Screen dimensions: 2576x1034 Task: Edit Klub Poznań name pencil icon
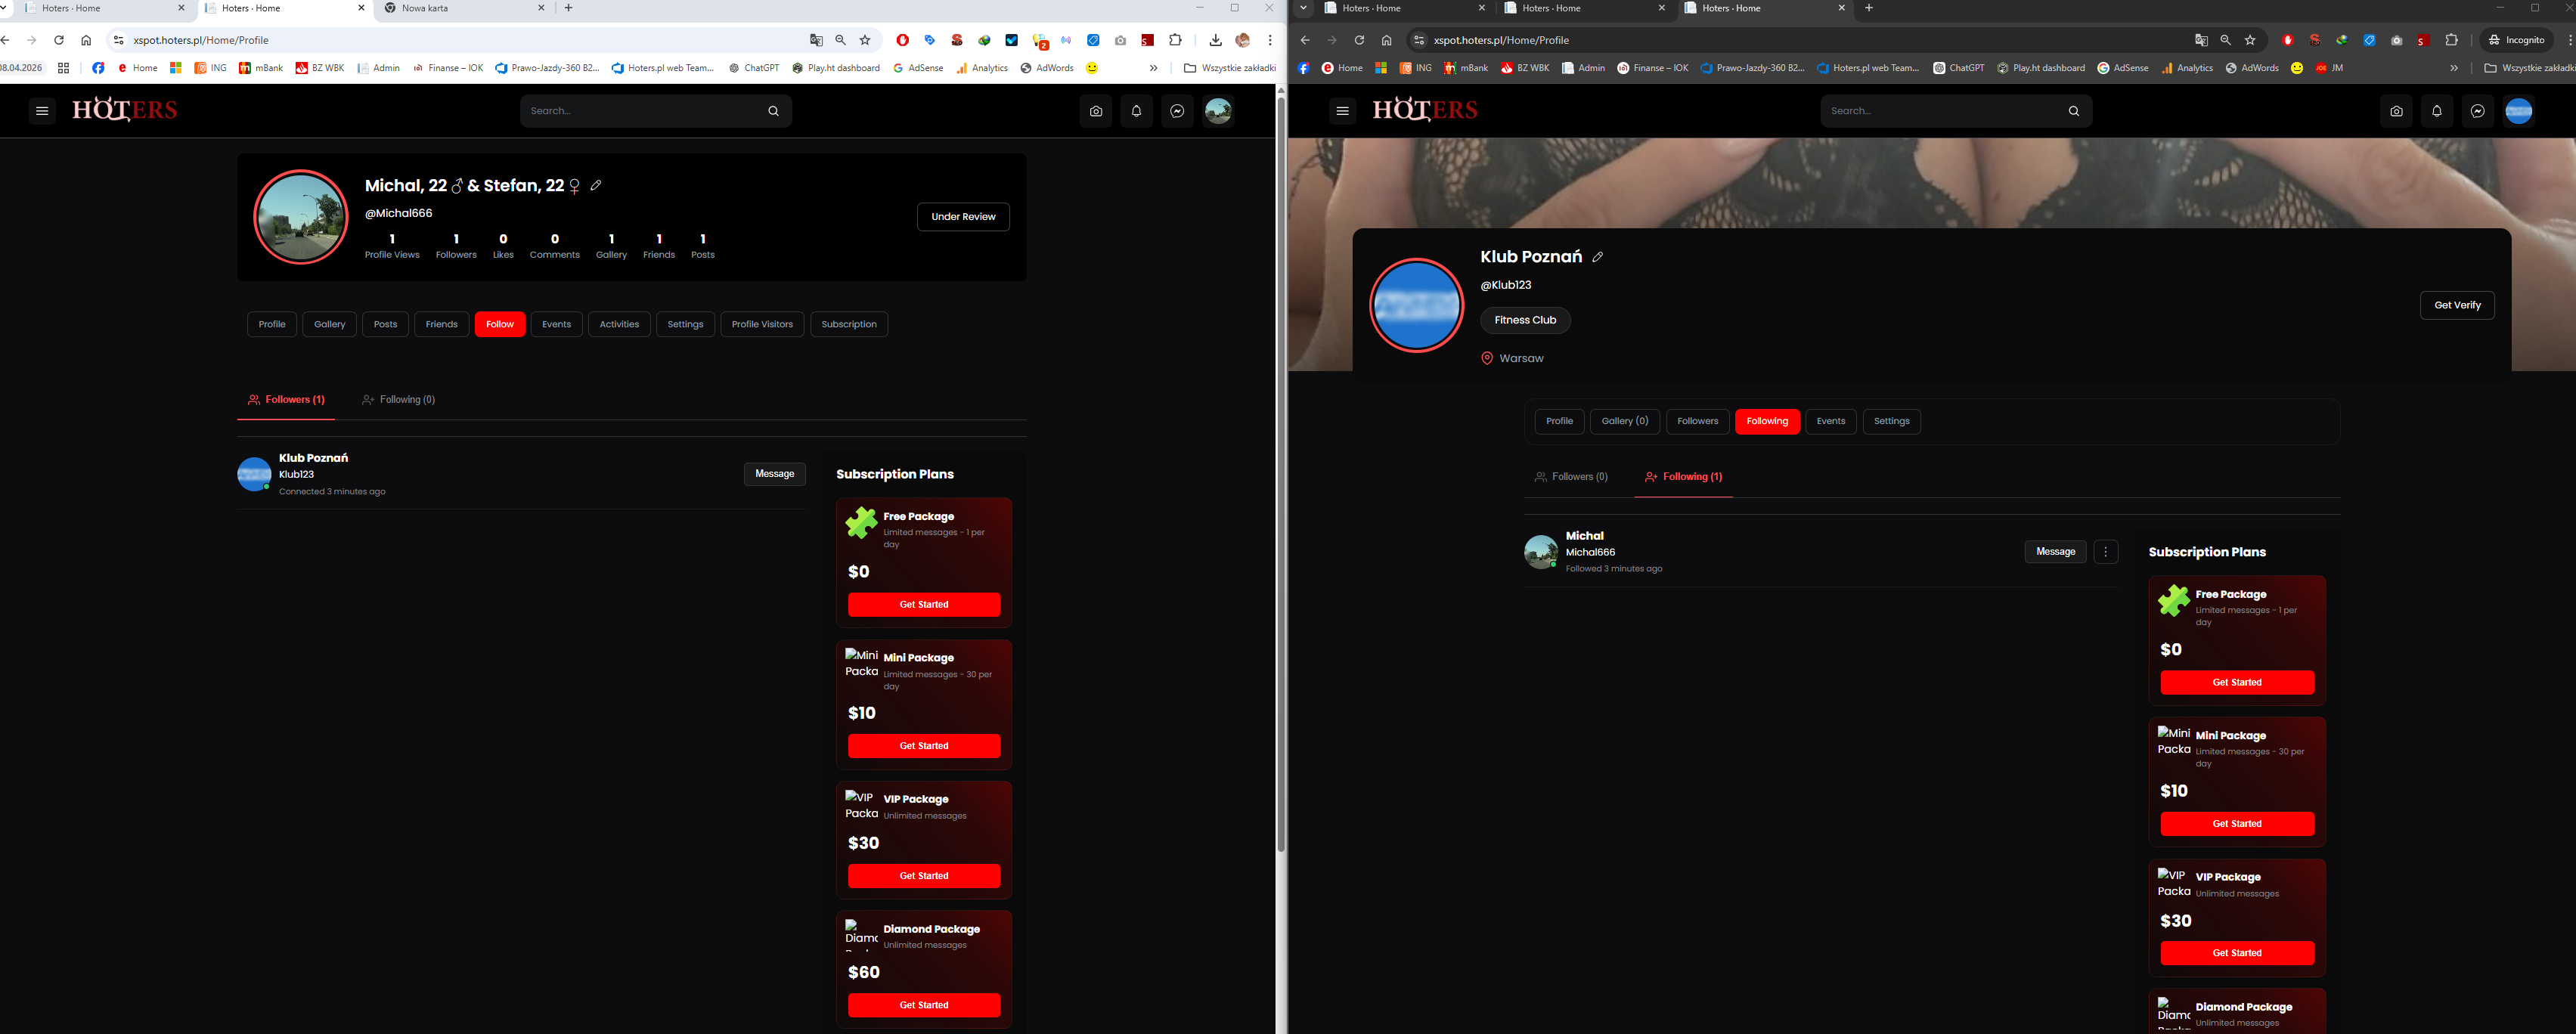[1598, 257]
